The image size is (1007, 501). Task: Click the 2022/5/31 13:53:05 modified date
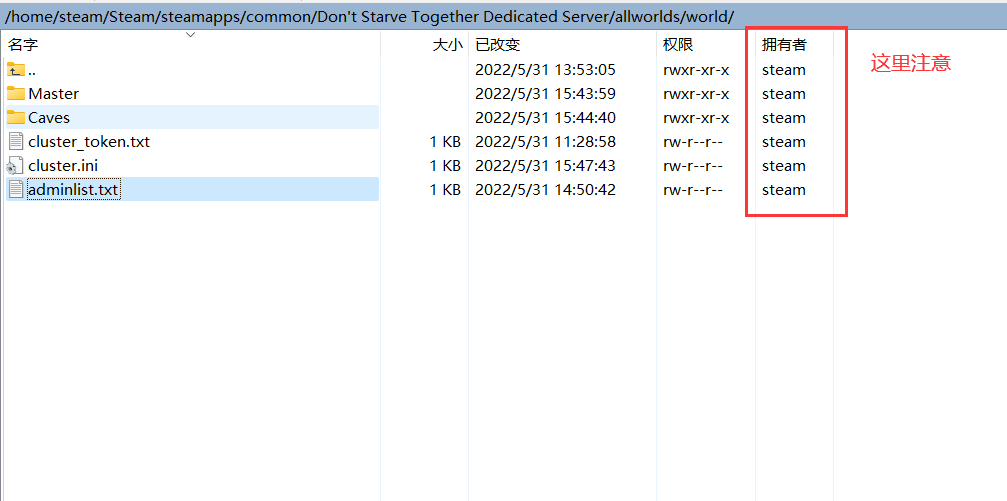pos(545,69)
